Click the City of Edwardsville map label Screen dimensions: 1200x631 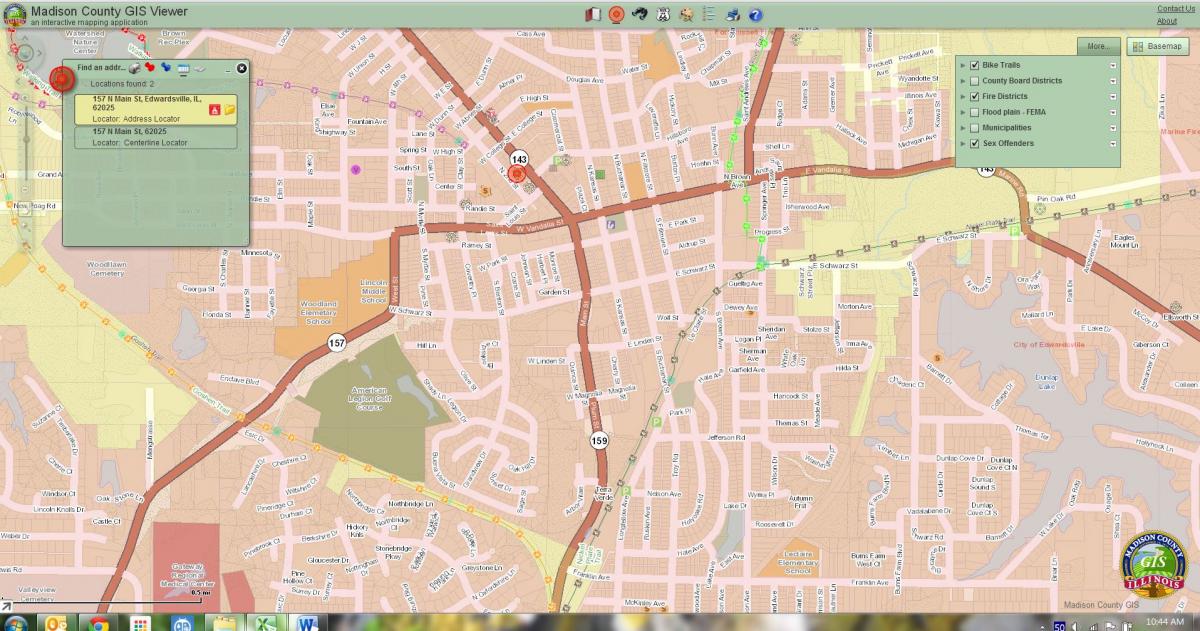click(x=1049, y=344)
